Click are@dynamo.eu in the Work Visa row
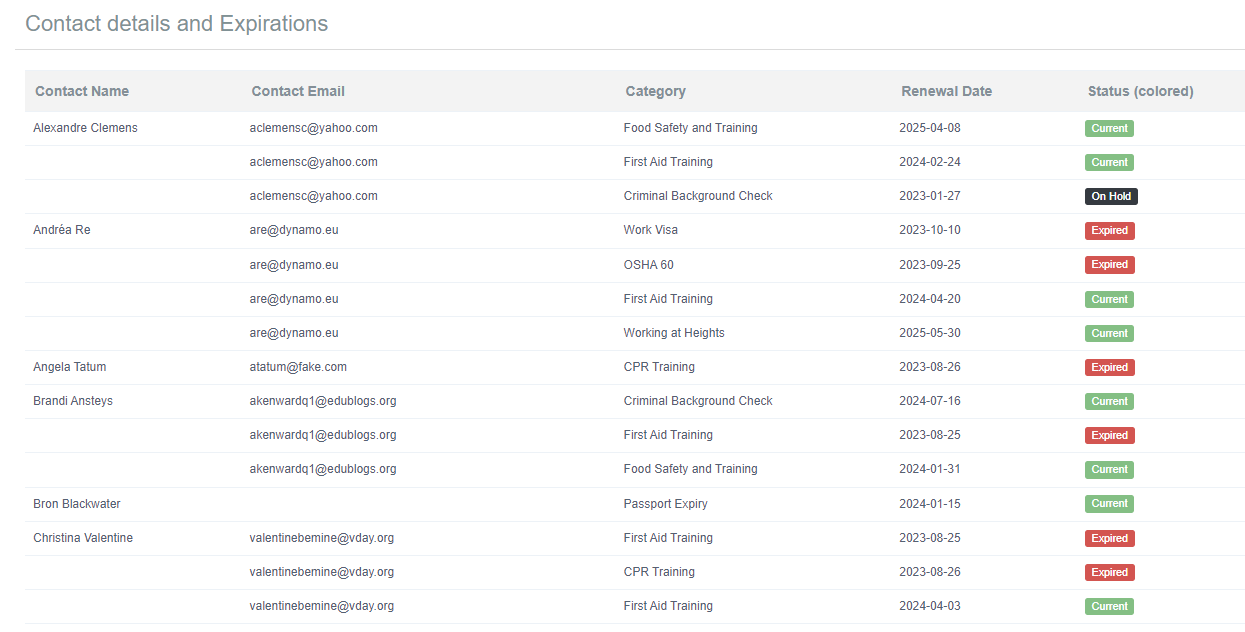The width and height of the screenshot is (1245, 632). tap(294, 230)
